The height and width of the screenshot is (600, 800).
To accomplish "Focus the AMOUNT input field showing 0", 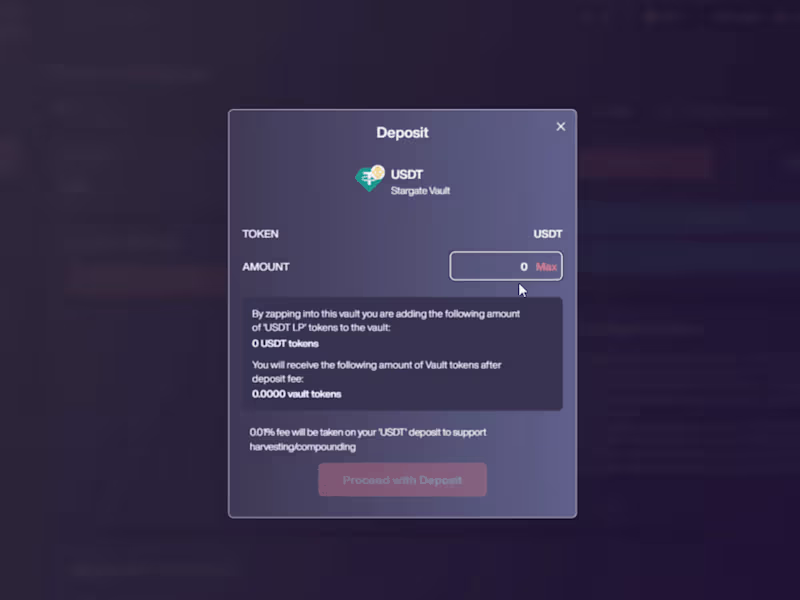I will [506, 266].
